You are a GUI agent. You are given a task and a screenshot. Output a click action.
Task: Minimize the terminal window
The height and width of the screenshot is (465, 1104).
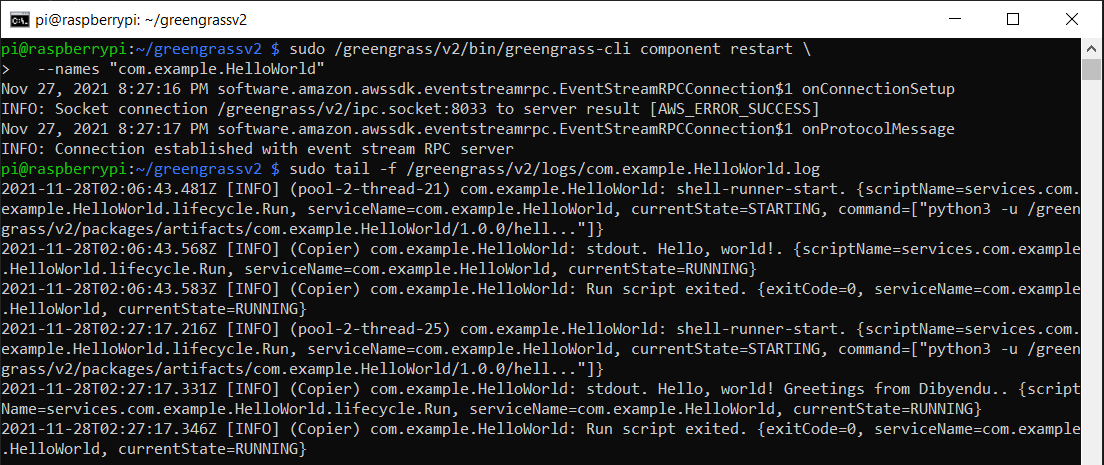tap(955, 19)
